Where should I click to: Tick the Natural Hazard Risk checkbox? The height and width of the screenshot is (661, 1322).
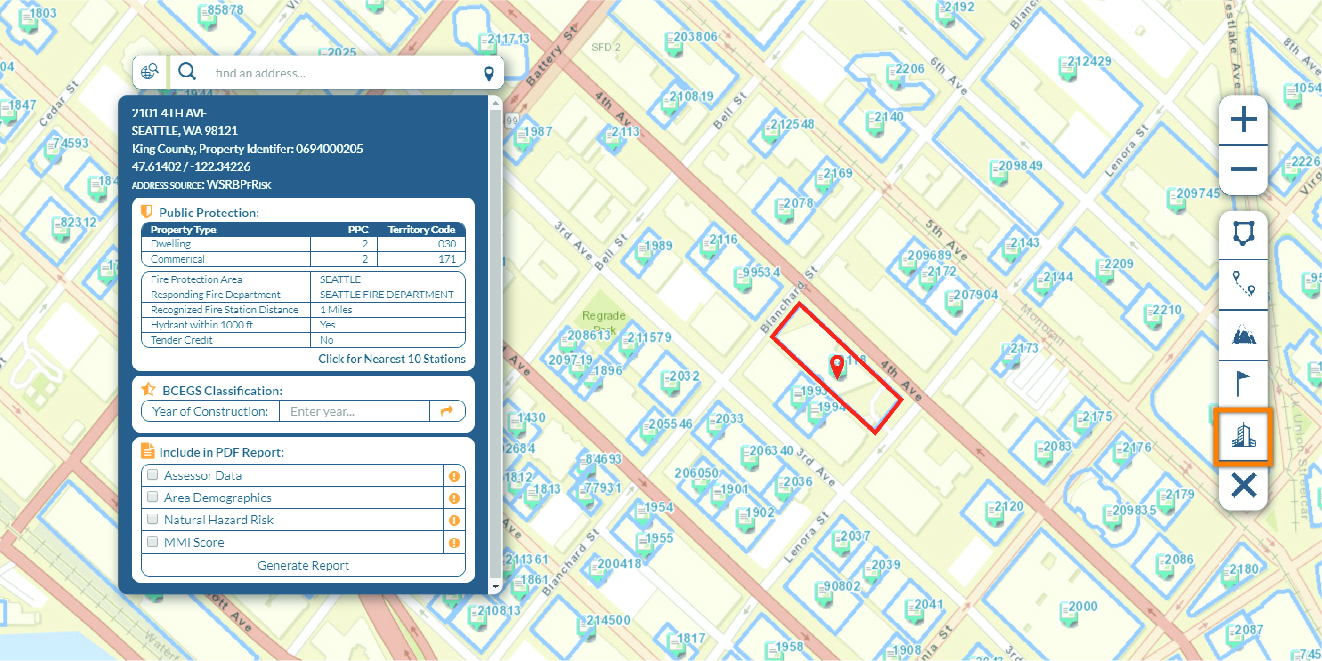[153, 519]
